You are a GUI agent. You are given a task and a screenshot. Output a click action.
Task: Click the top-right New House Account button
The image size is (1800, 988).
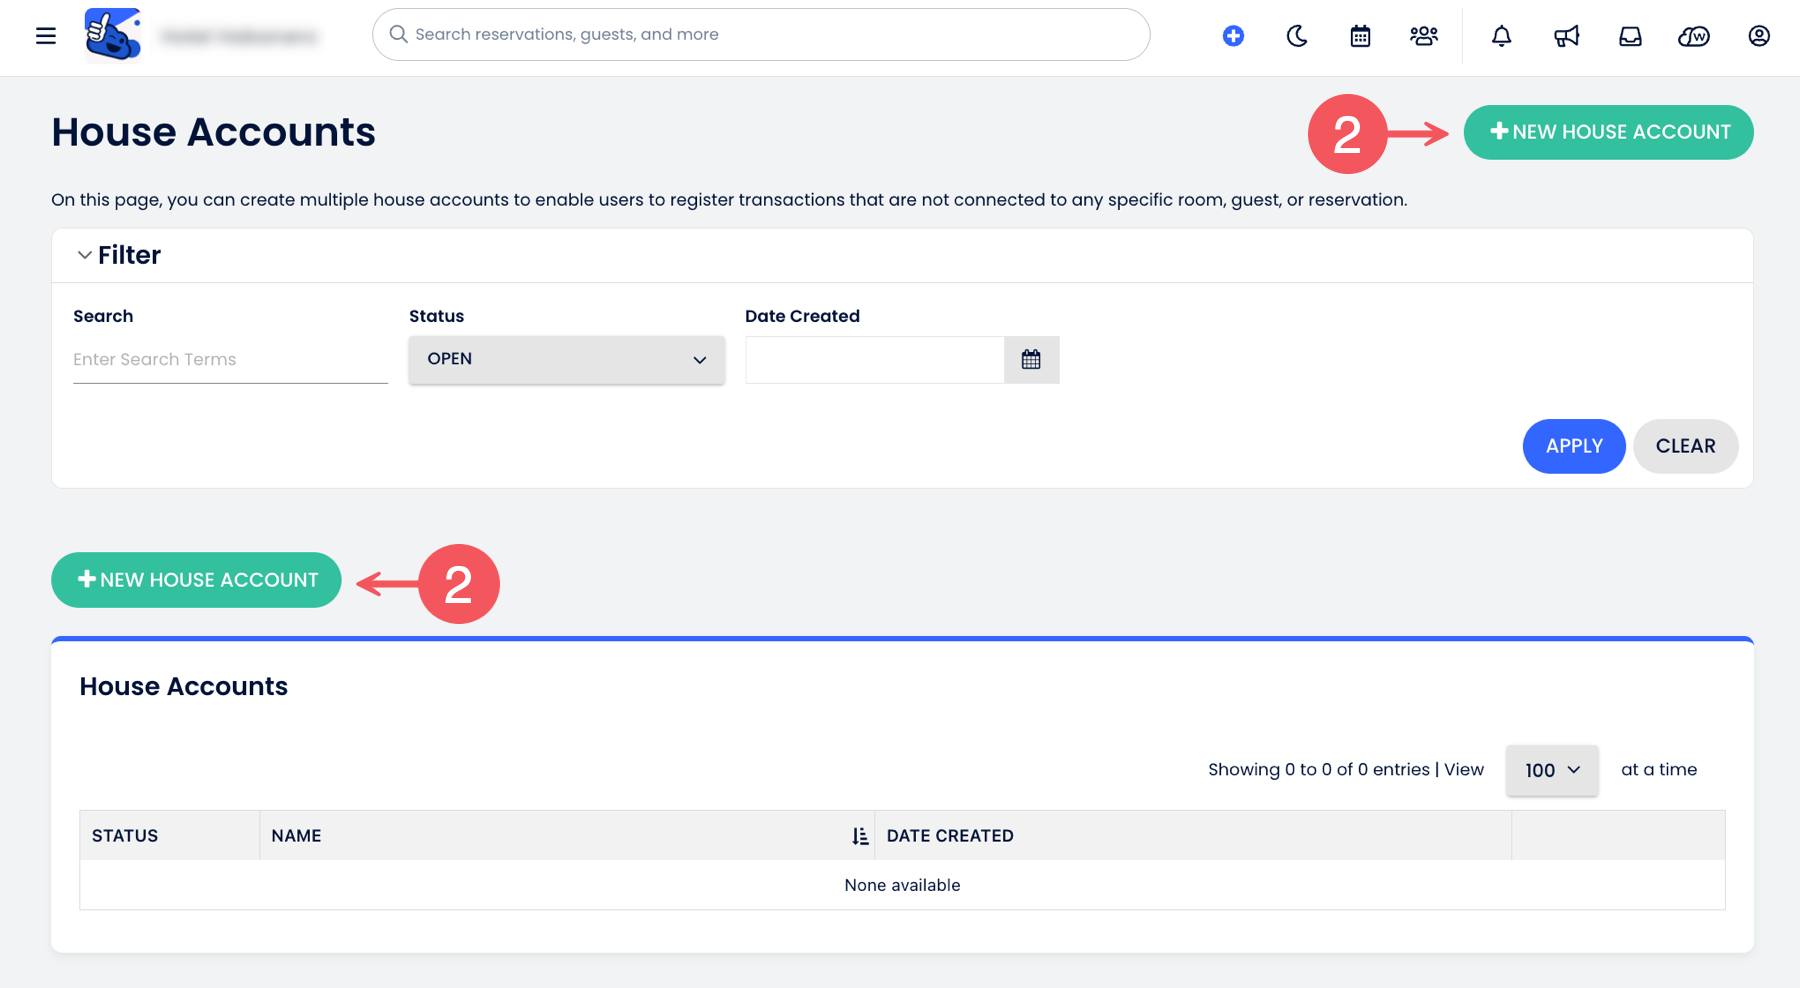pos(1608,132)
